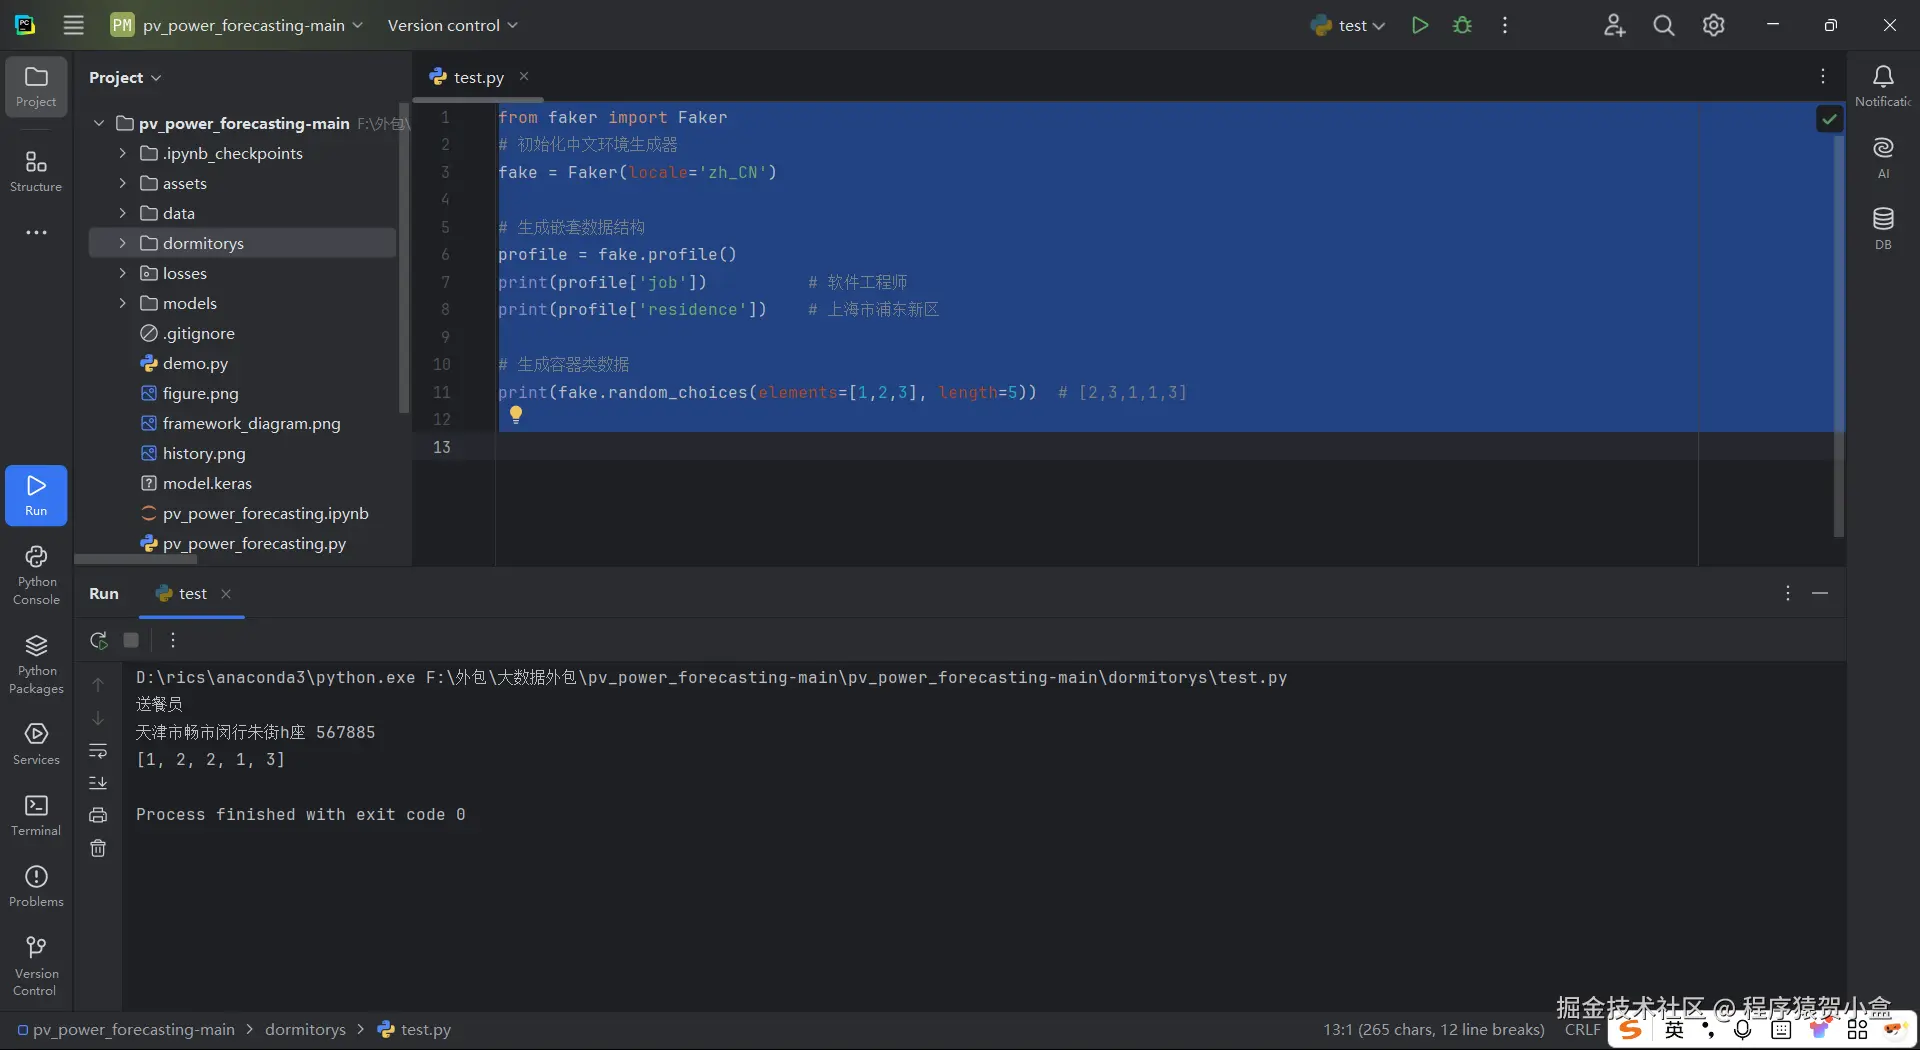Screen dimensions: 1920x1050
Task: Open the main hamburger menu
Action: pos(74,26)
